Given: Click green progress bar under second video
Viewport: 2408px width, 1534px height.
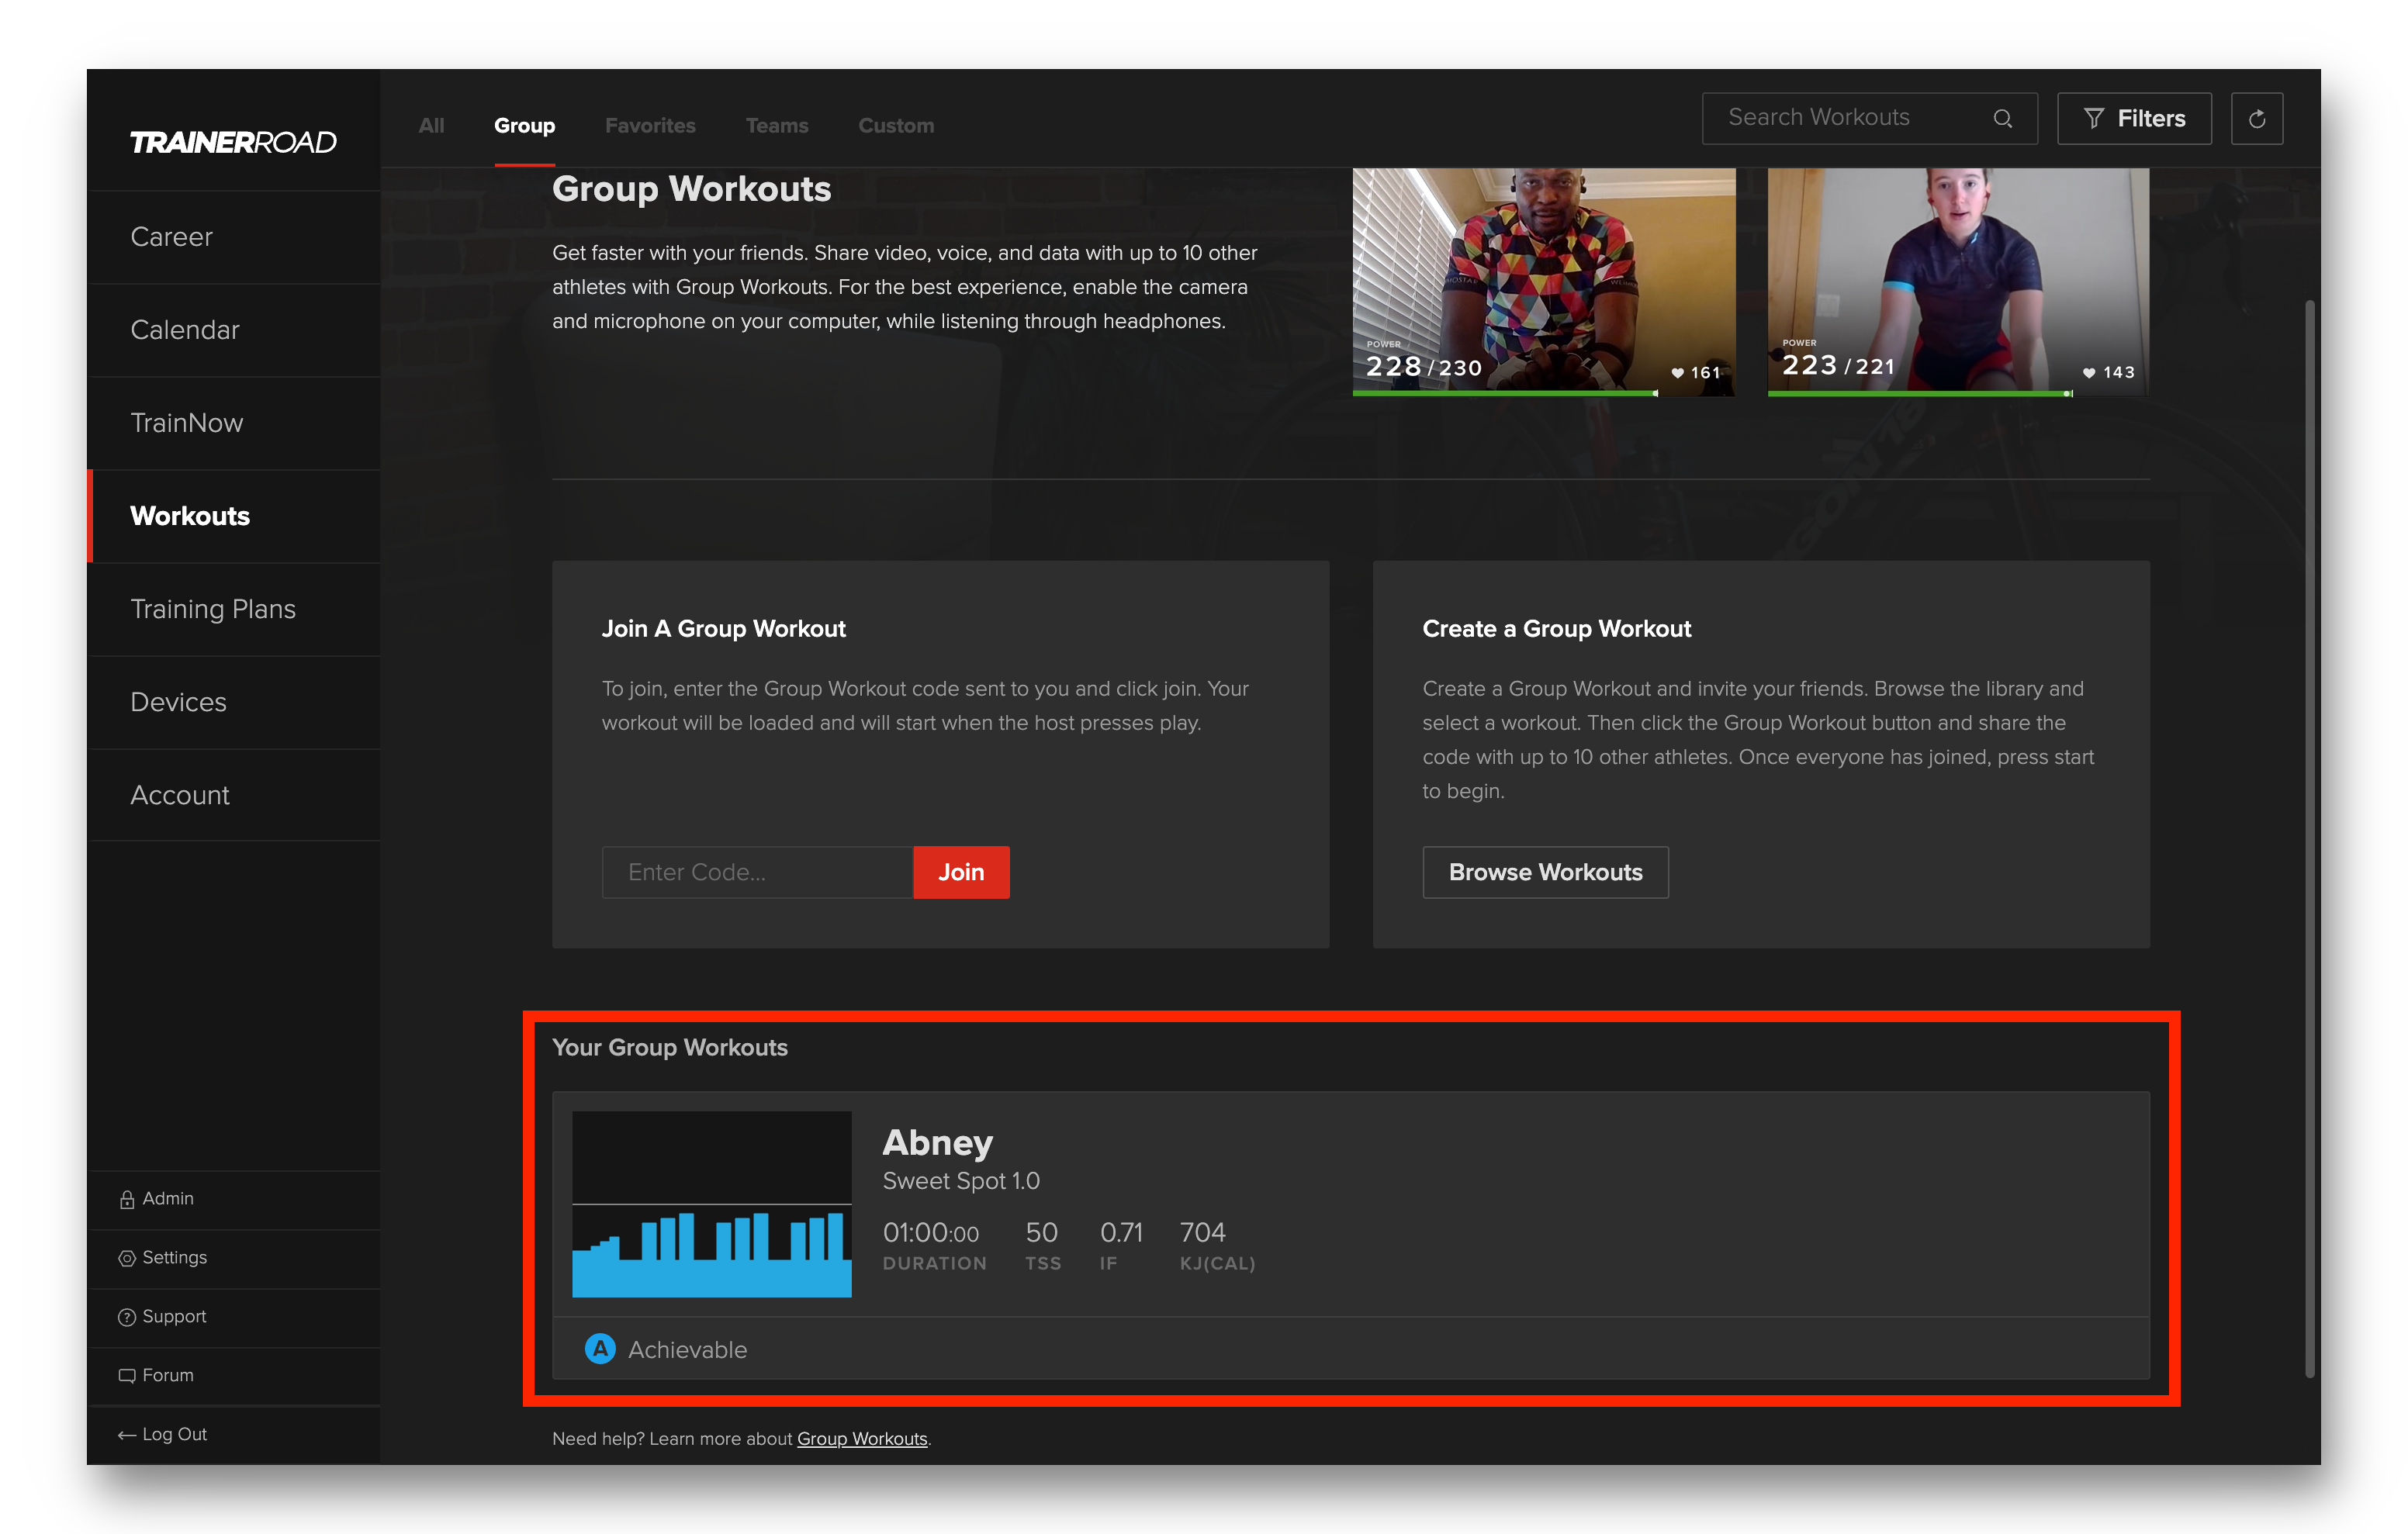Looking at the screenshot, I should pyautogui.click(x=1919, y=393).
